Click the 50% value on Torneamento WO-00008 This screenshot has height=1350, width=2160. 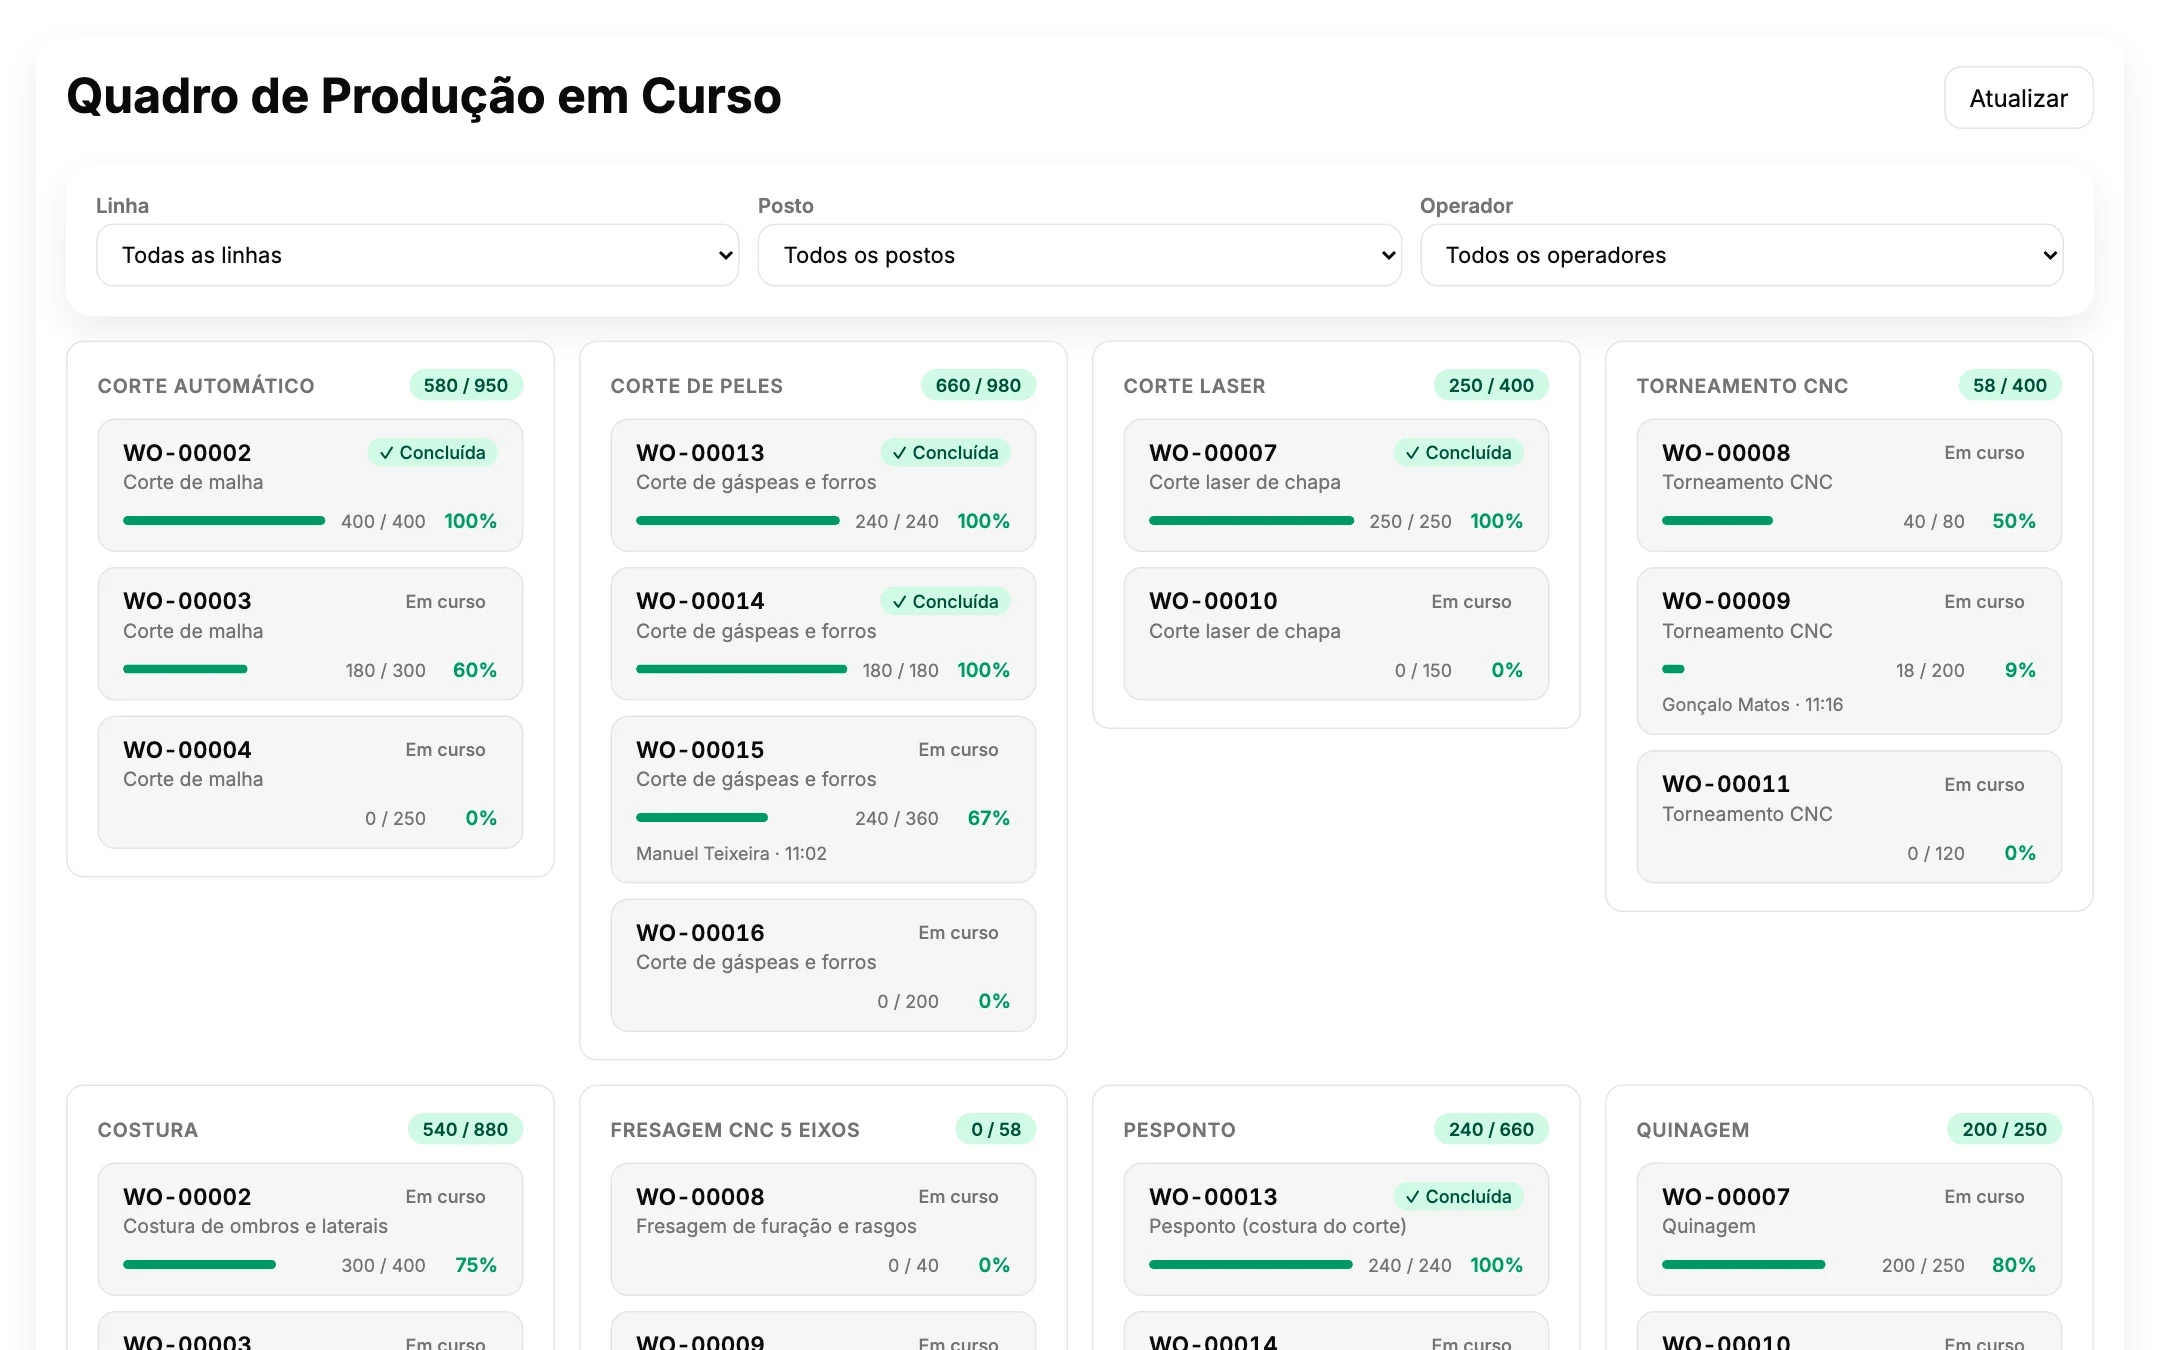2013,521
